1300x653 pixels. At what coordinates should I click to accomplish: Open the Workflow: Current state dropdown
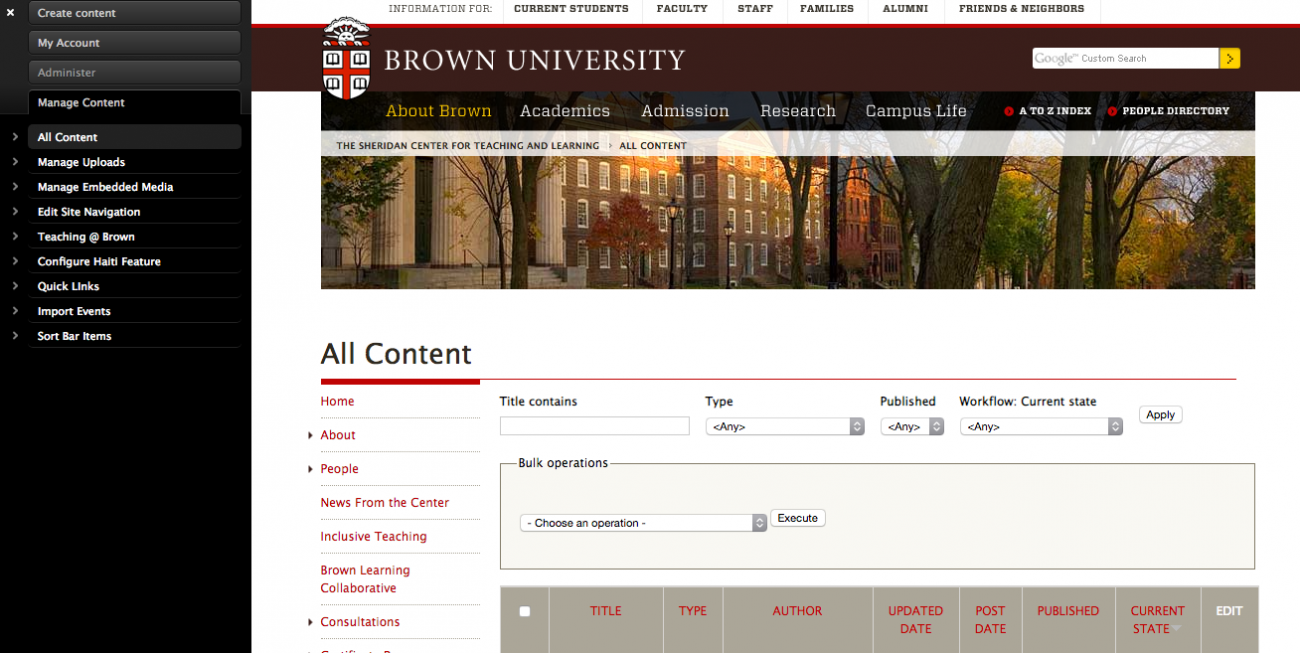pos(1041,426)
